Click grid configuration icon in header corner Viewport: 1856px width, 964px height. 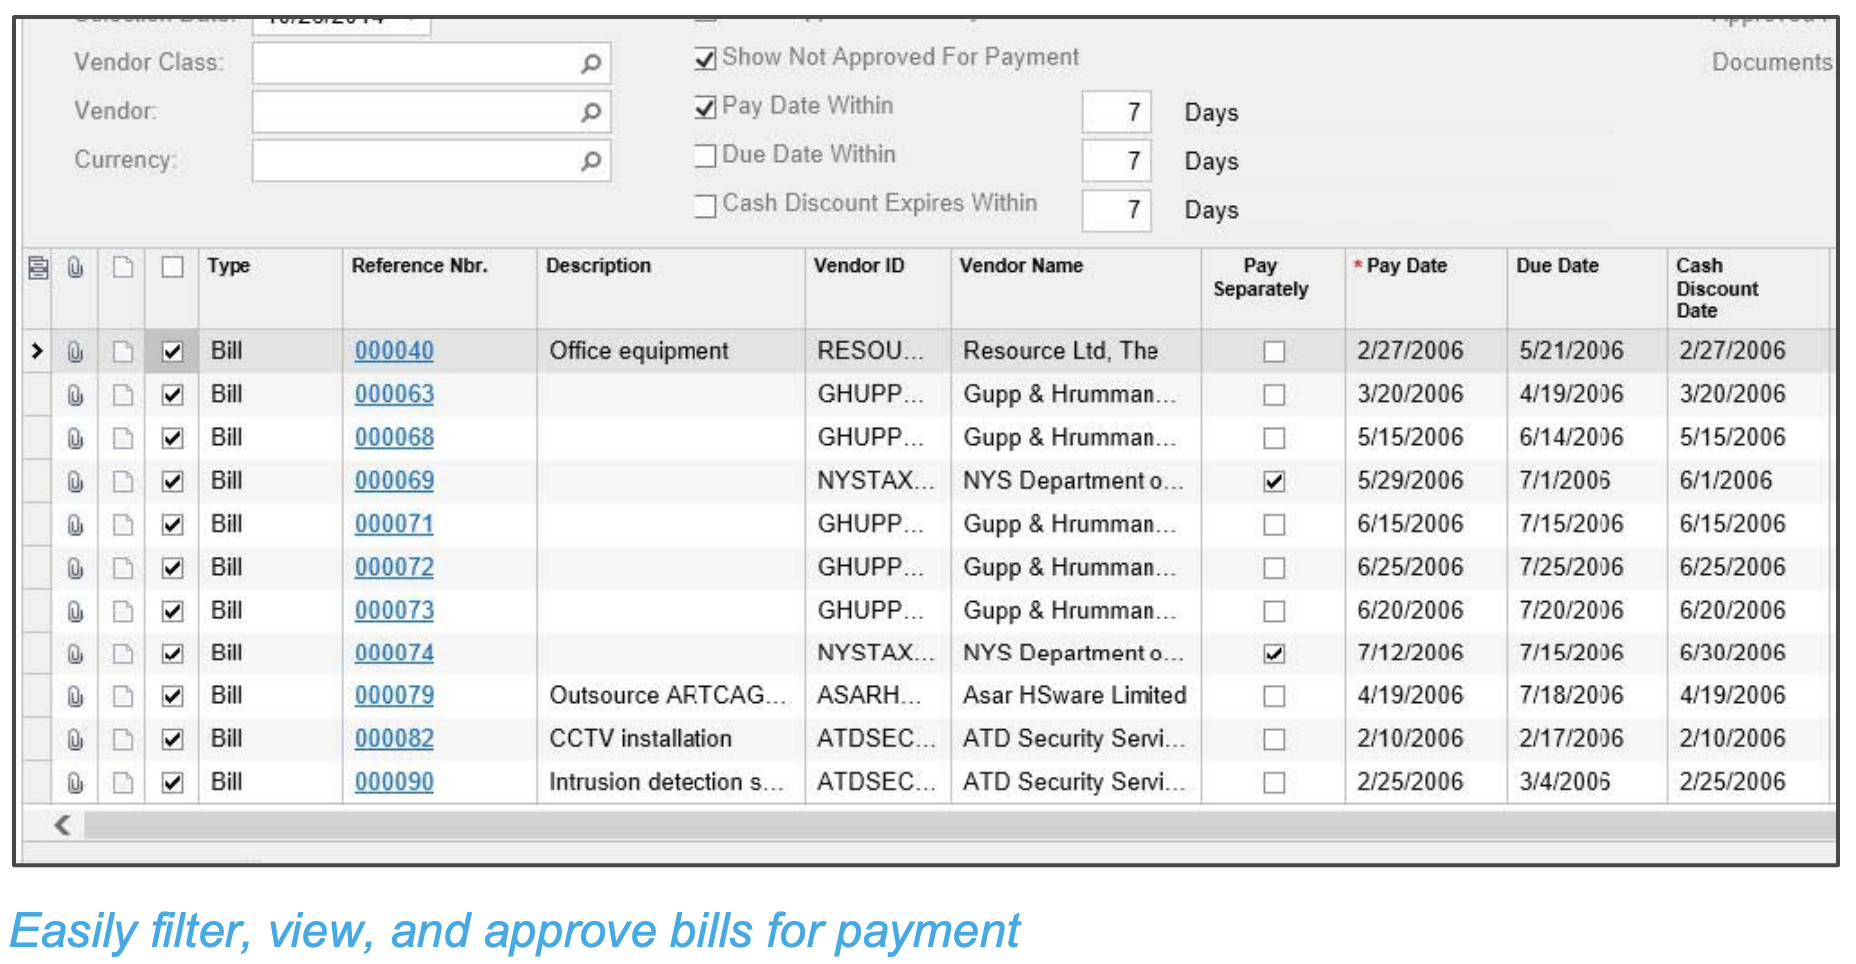tap(38, 268)
